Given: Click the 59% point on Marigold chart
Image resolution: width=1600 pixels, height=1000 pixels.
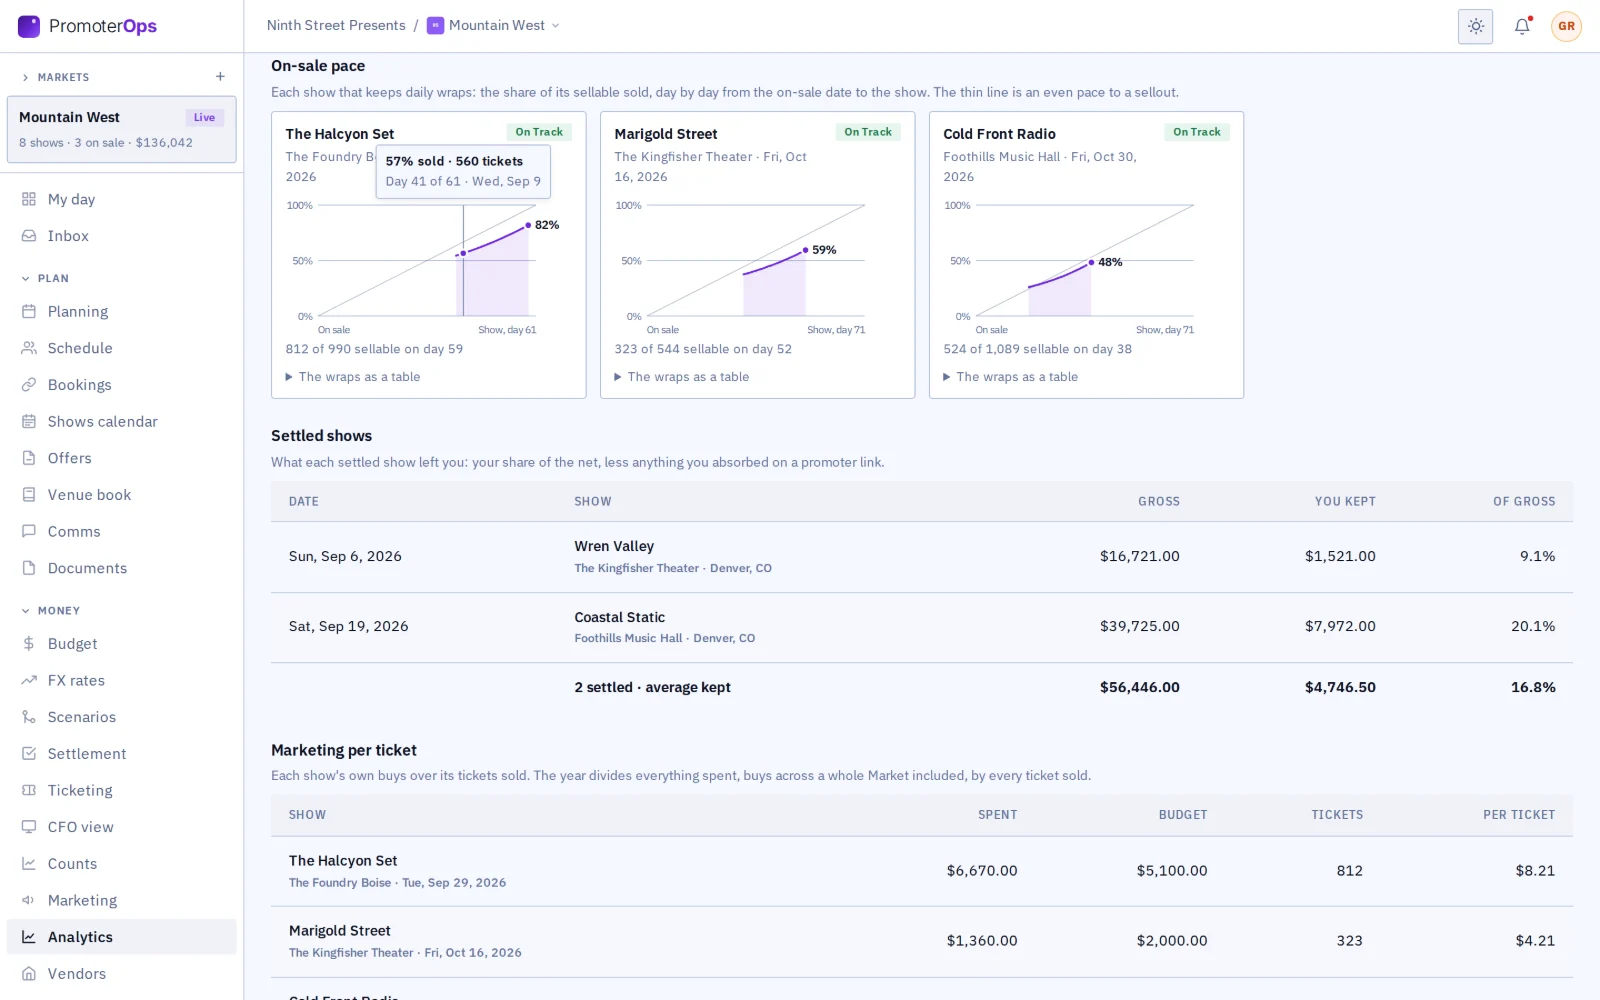Looking at the screenshot, I should (805, 250).
